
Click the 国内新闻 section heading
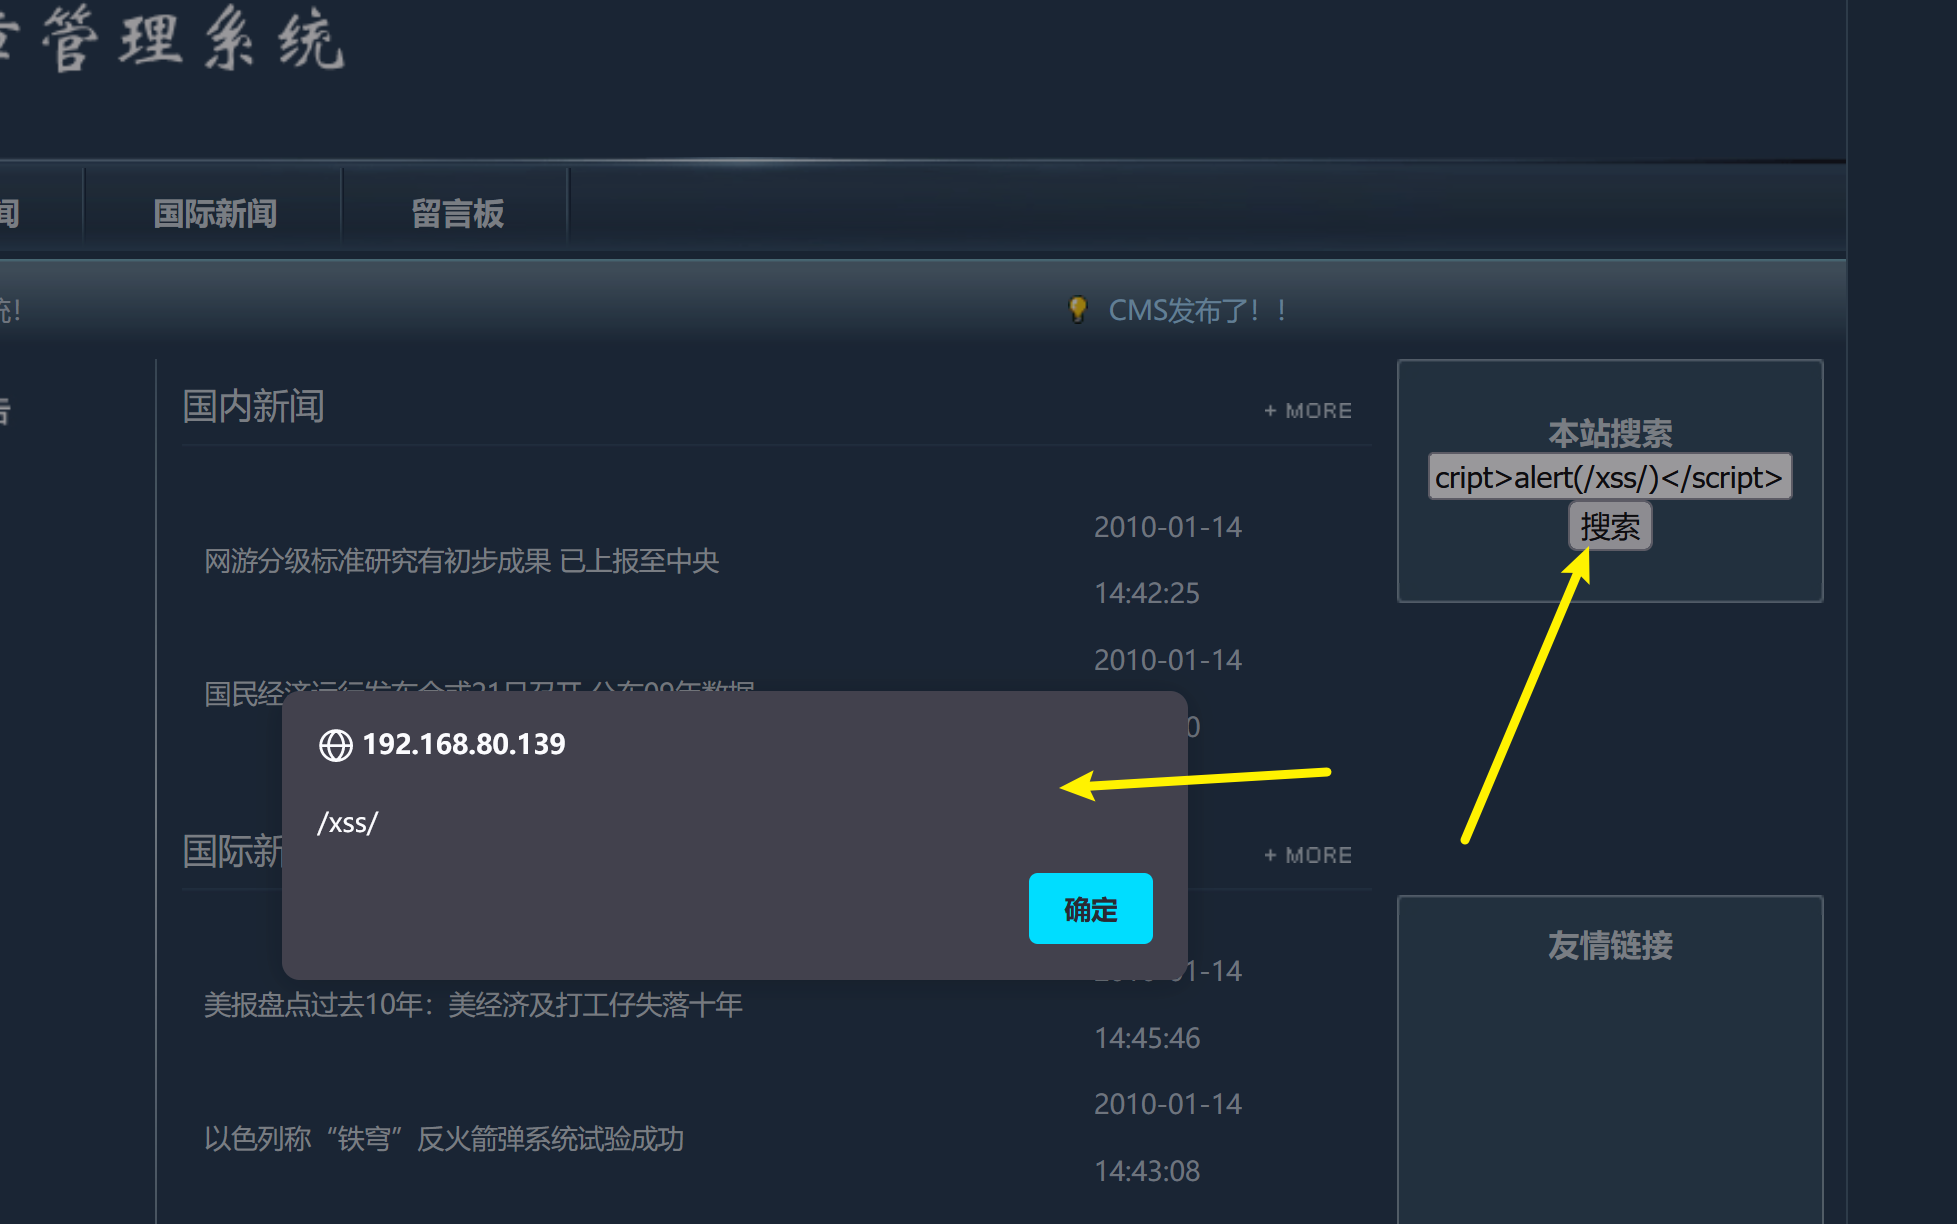pos(254,406)
